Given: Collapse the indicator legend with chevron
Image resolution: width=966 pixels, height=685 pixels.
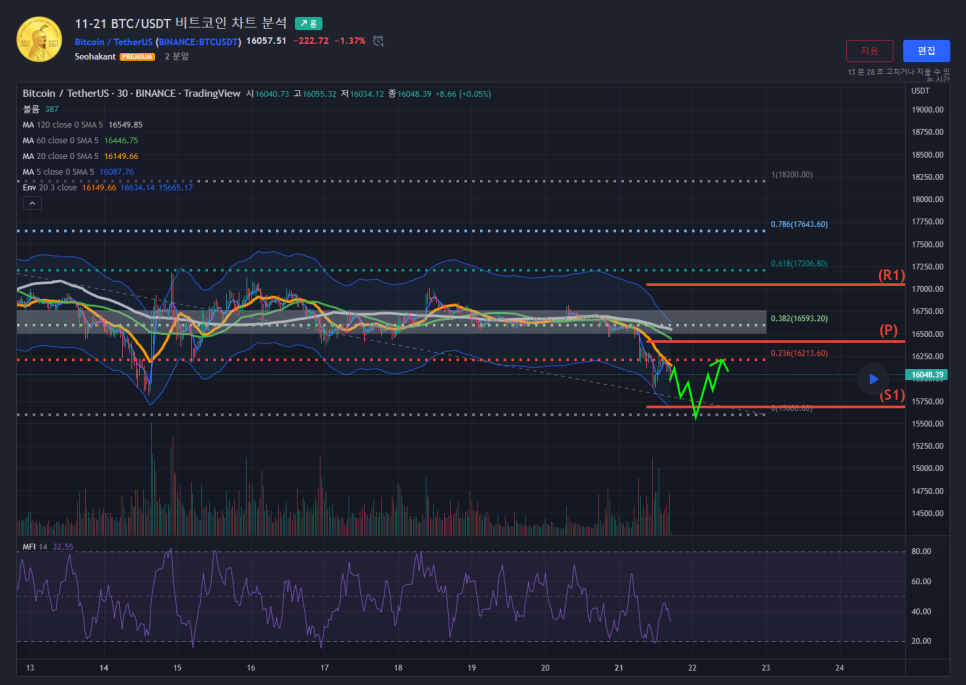Looking at the screenshot, I should (x=31, y=203).
